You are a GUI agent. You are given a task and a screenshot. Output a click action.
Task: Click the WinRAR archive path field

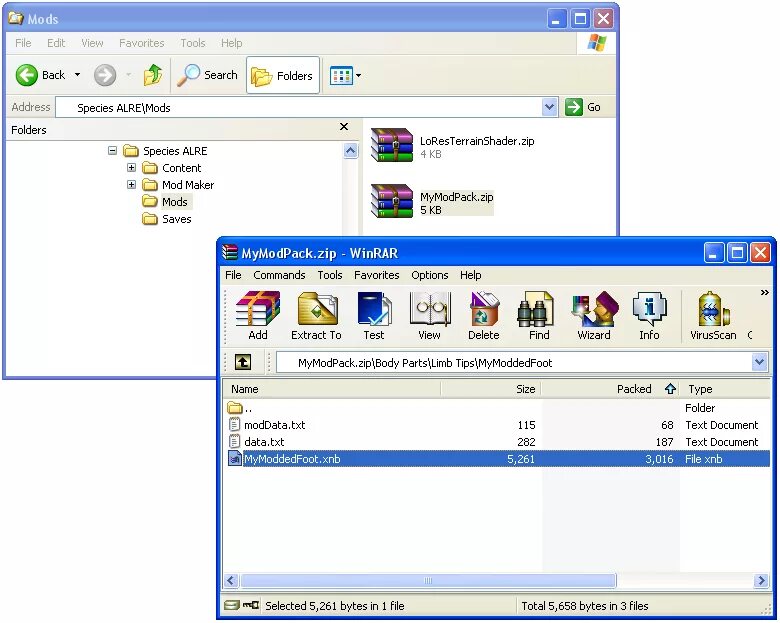click(x=514, y=362)
